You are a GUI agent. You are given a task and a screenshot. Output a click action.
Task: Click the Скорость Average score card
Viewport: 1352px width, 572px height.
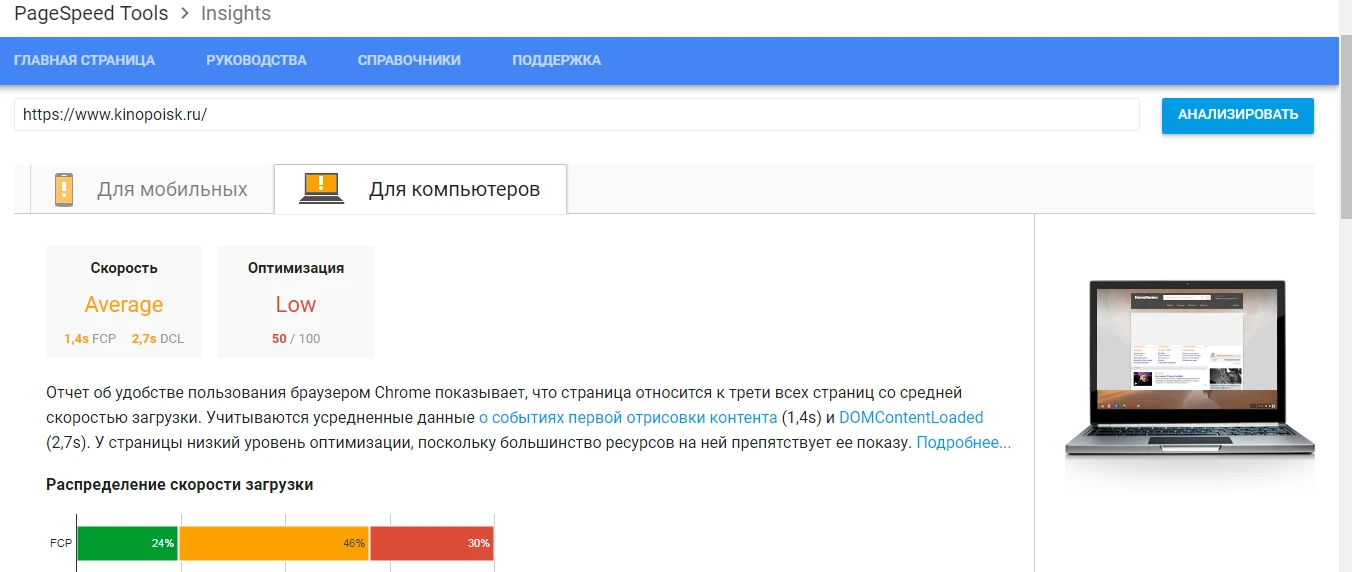click(x=124, y=302)
